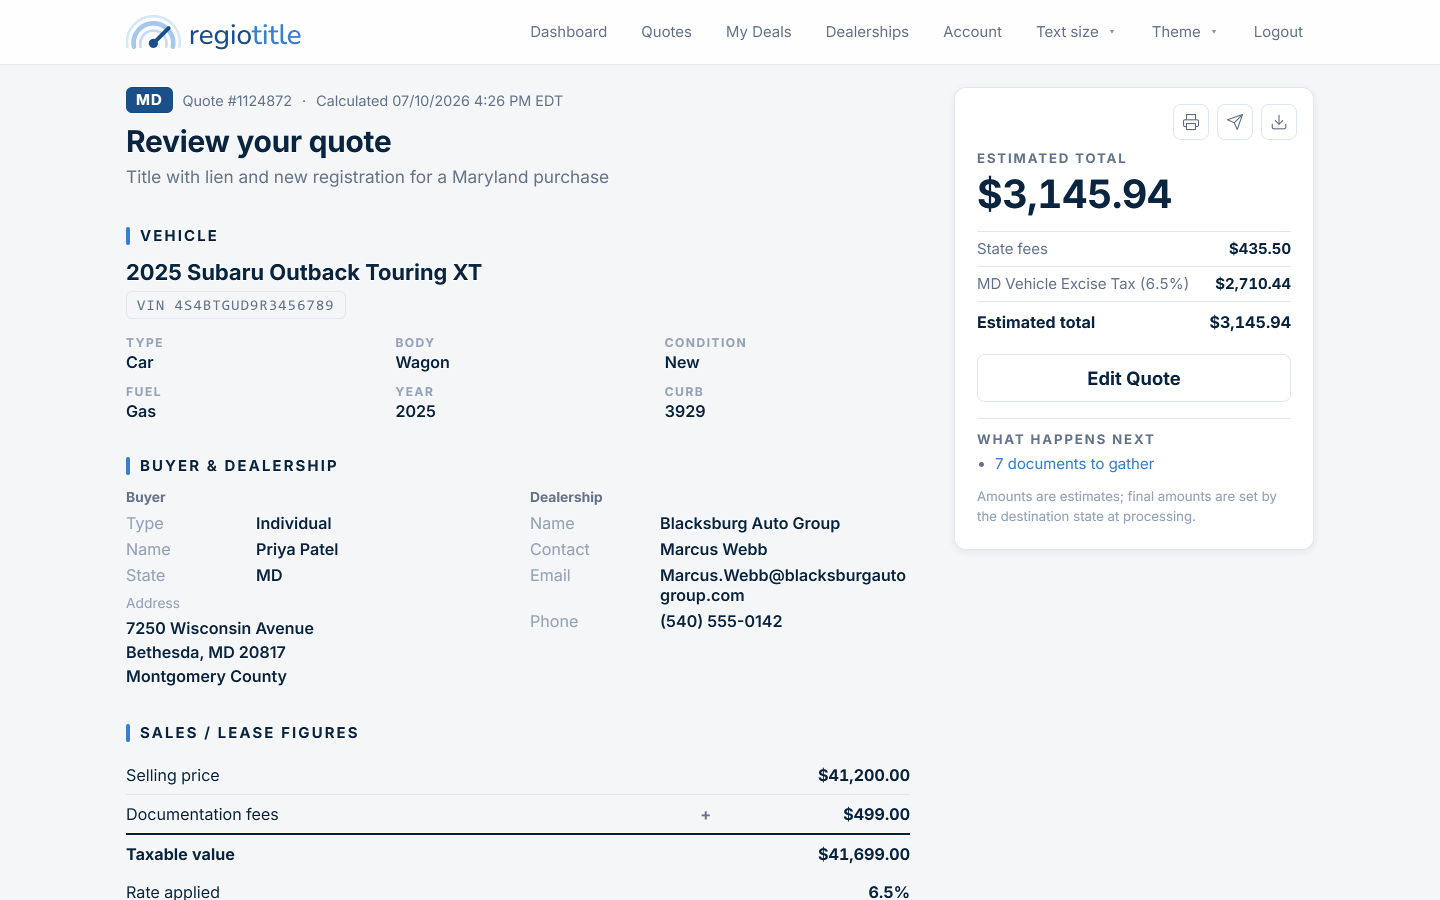The width and height of the screenshot is (1440, 900).
Task: Click the large $3,145.94 estimated total
Action: pos(1074,194)
